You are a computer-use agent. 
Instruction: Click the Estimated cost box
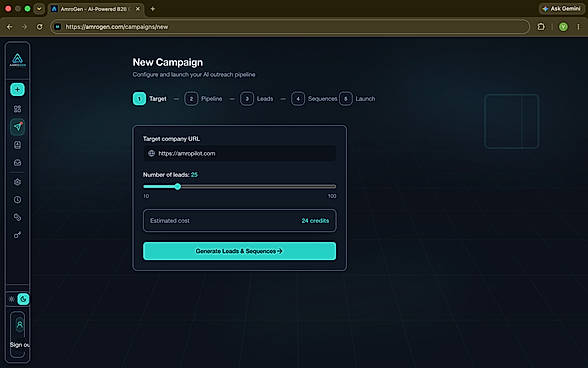point(240,221)
